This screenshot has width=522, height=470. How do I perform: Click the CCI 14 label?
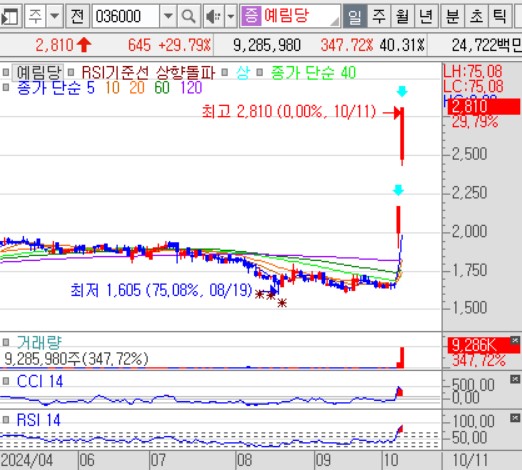click(x=40, y=381)
